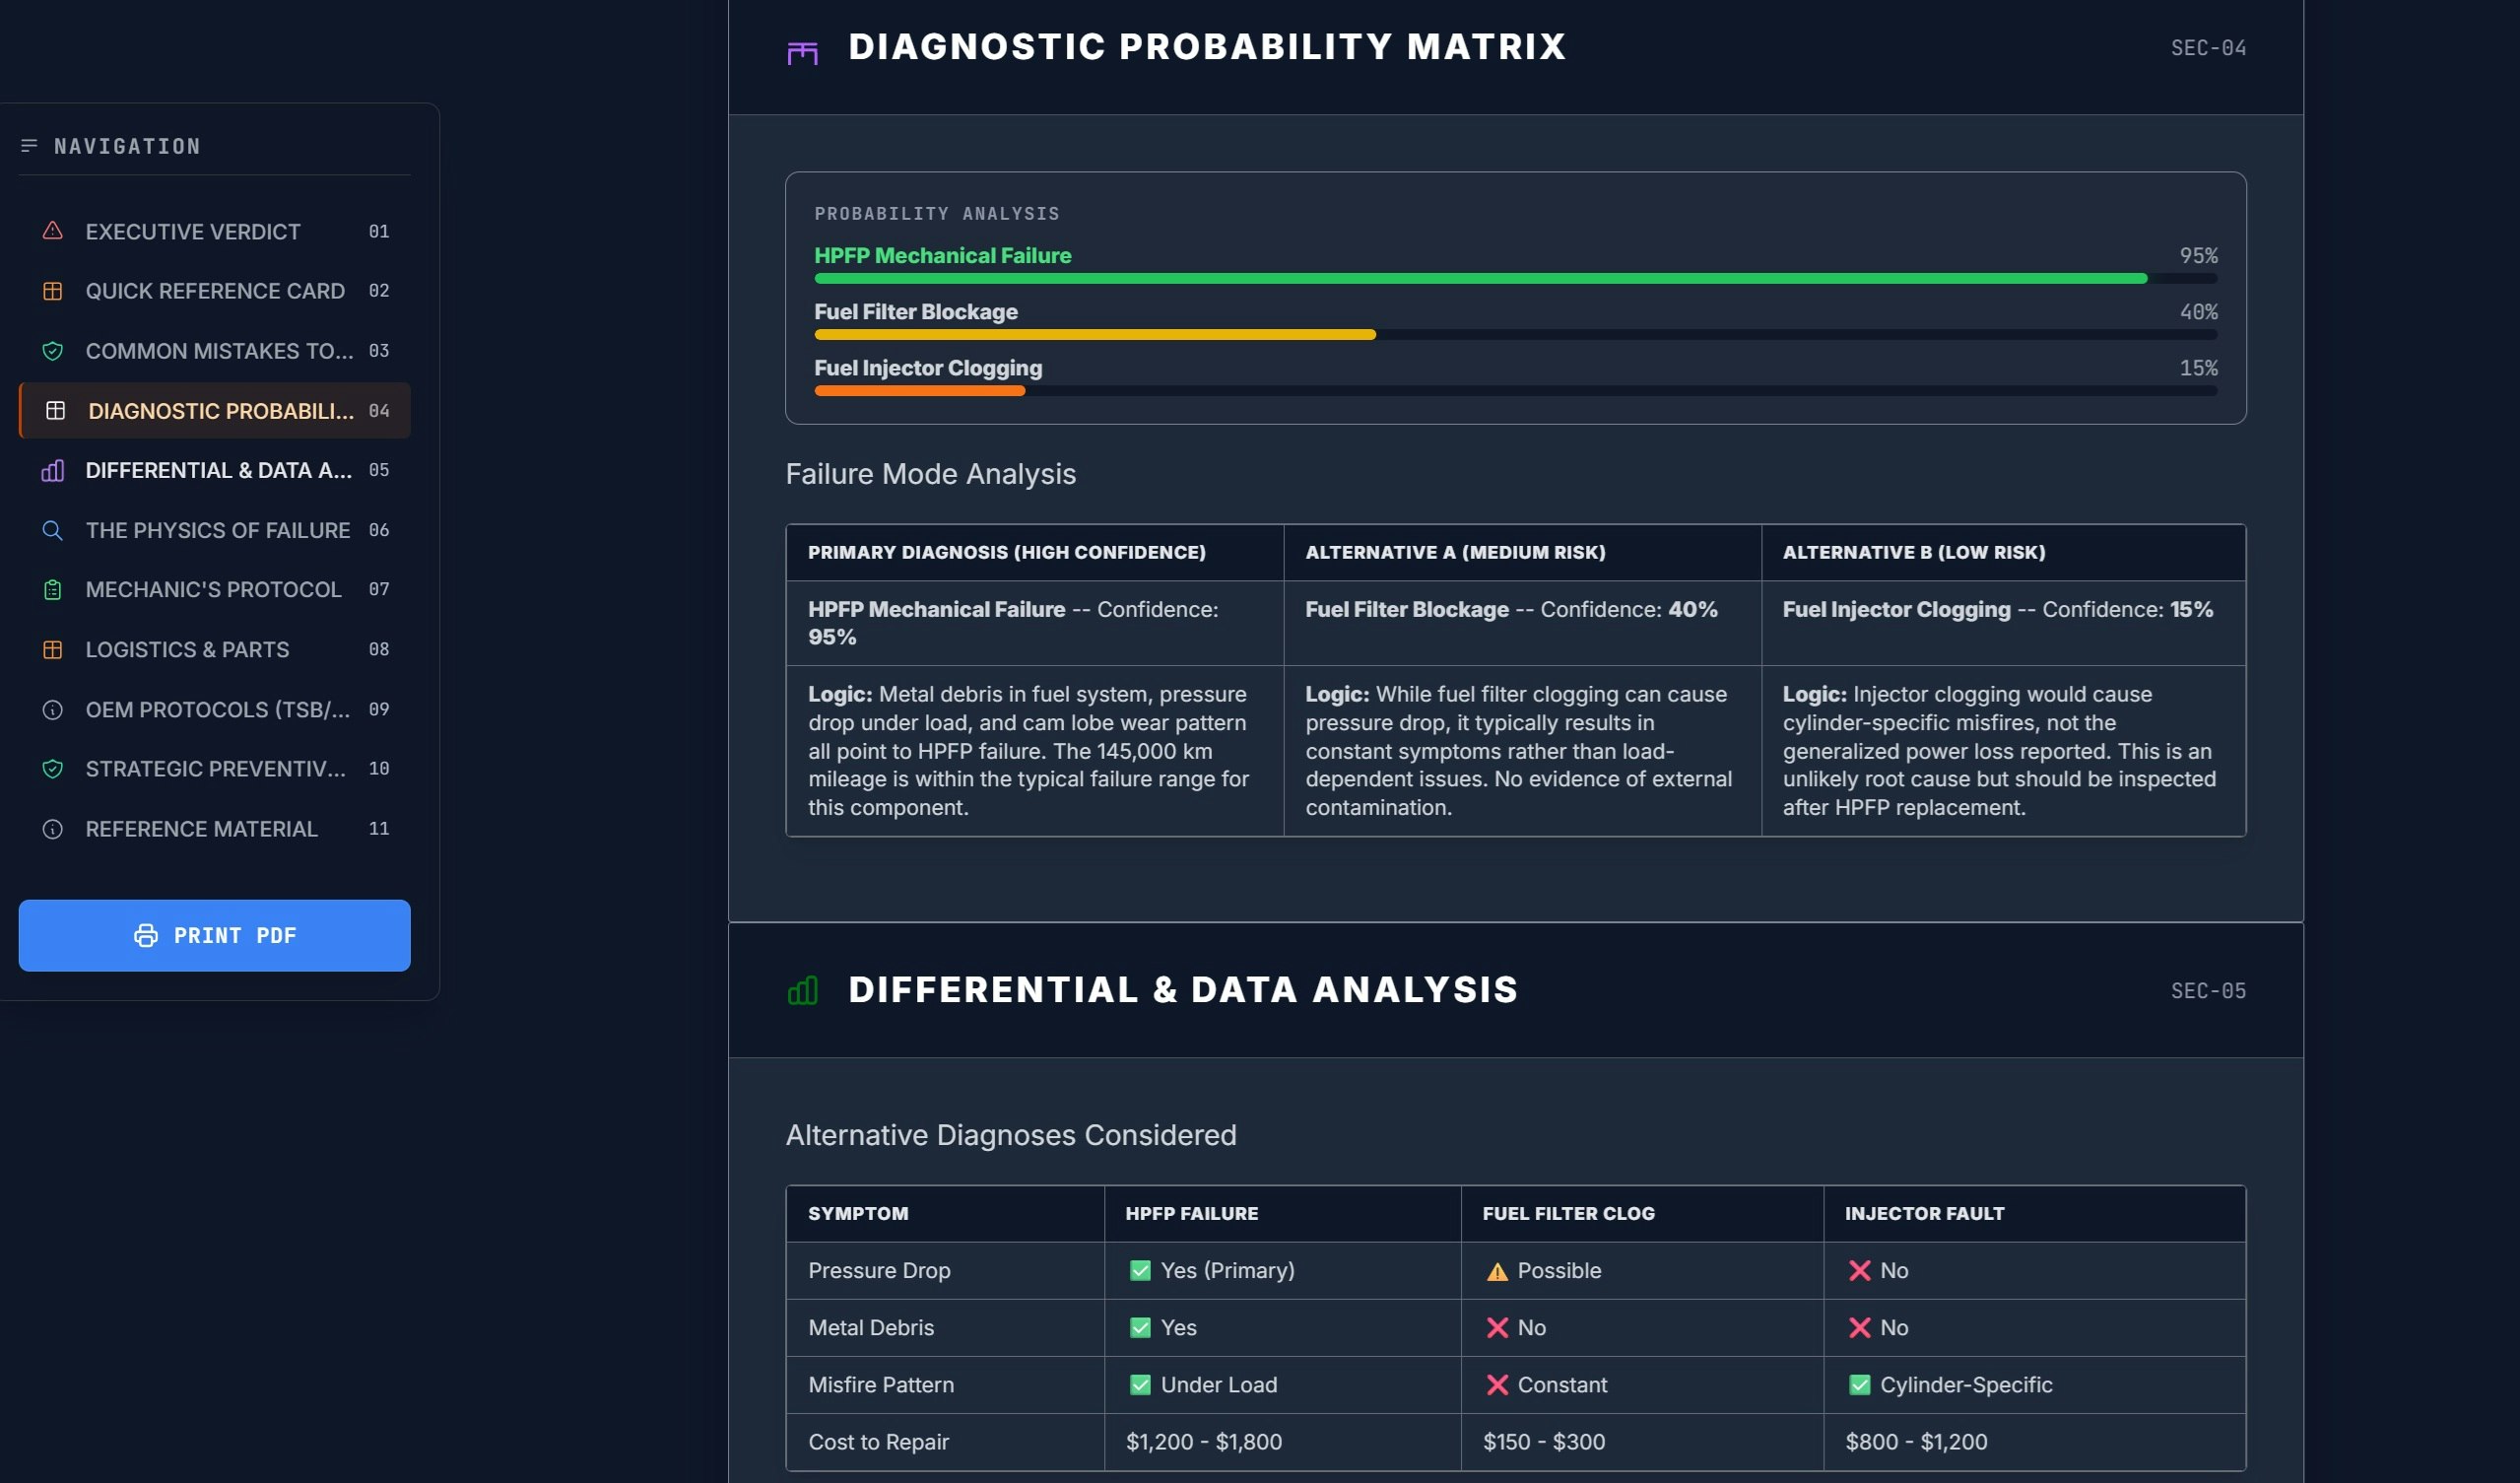Viewport: 2520px width, 1483px height.
Task: Click the navigation header hamburger lines icon
Action: (29, 146)
